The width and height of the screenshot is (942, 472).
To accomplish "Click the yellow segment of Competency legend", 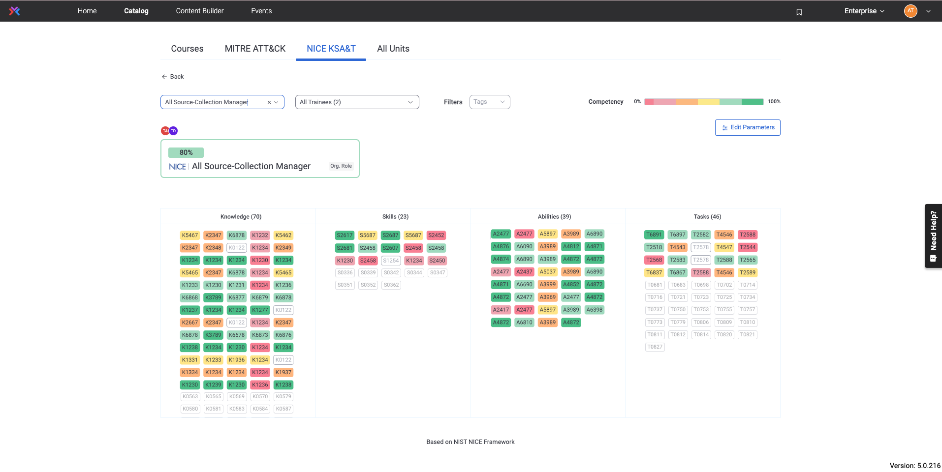I will tap(708, 102).
